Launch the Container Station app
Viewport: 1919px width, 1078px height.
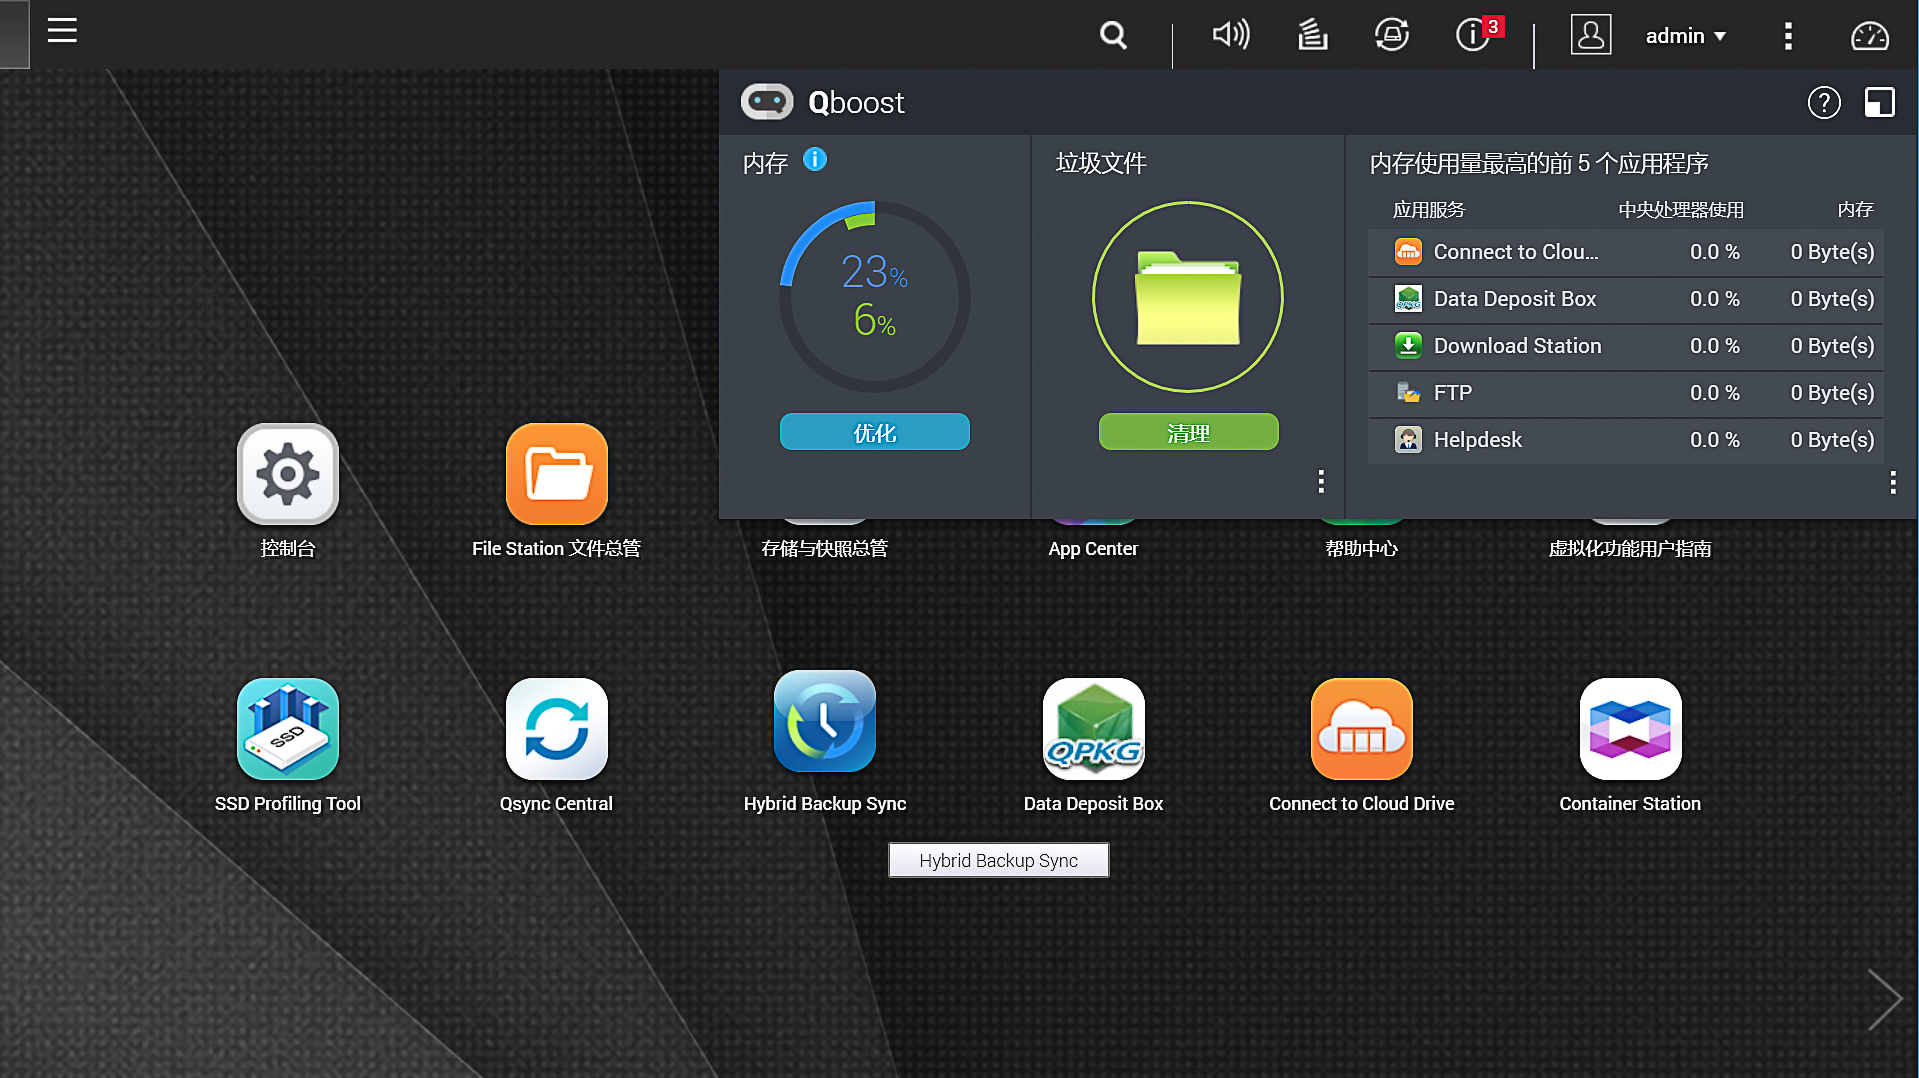point(1630,729)
